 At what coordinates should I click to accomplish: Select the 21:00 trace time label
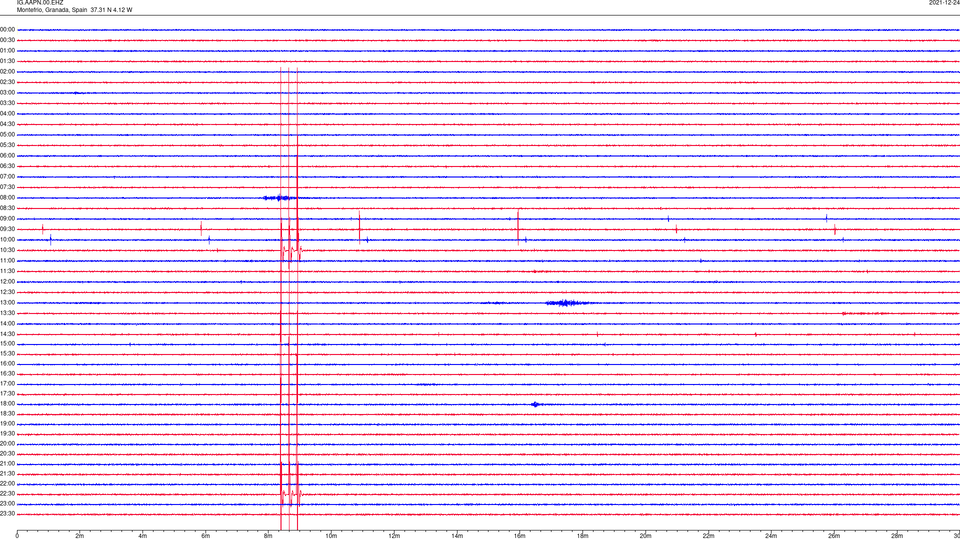(8, 463)
